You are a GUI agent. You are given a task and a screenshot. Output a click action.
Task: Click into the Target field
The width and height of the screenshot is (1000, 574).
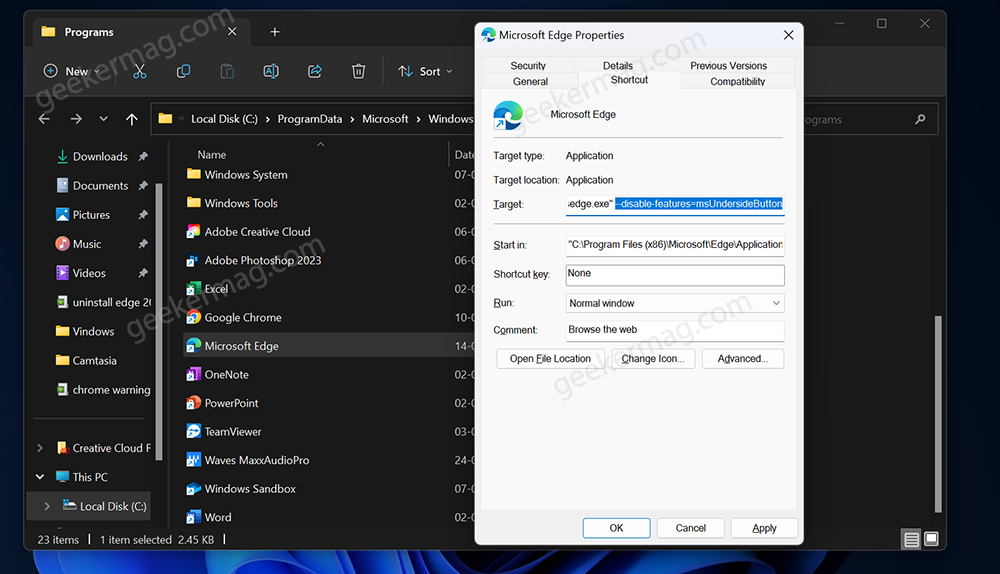(675, 204)
